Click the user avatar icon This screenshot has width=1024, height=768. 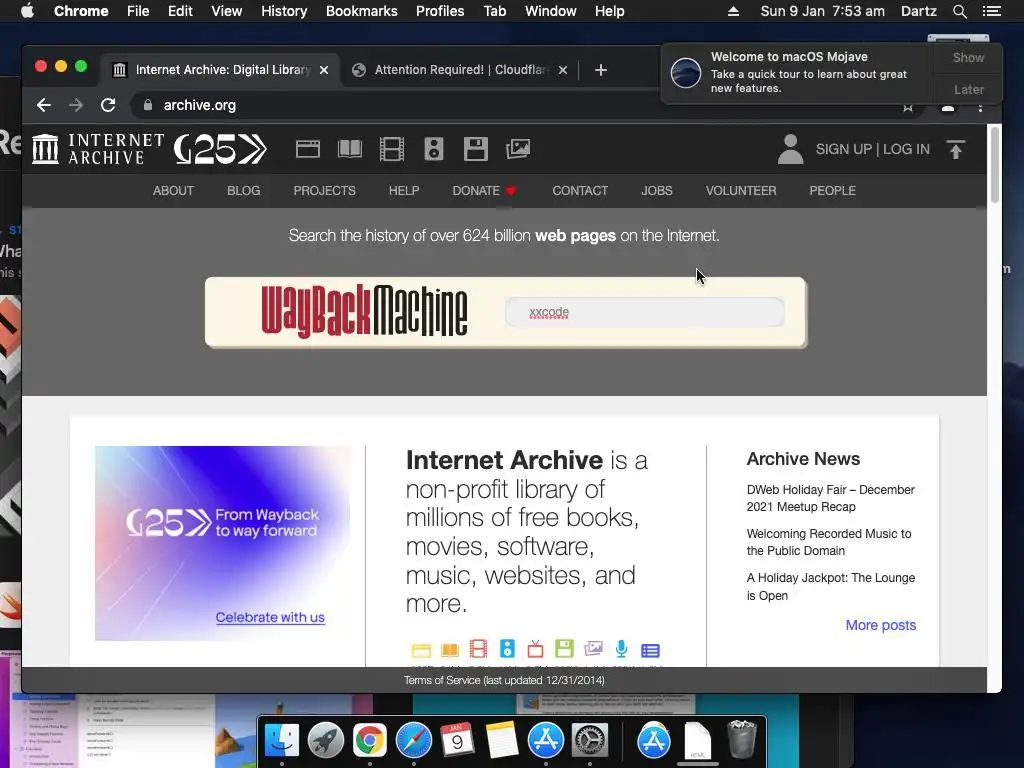click(x=790, y=149)
